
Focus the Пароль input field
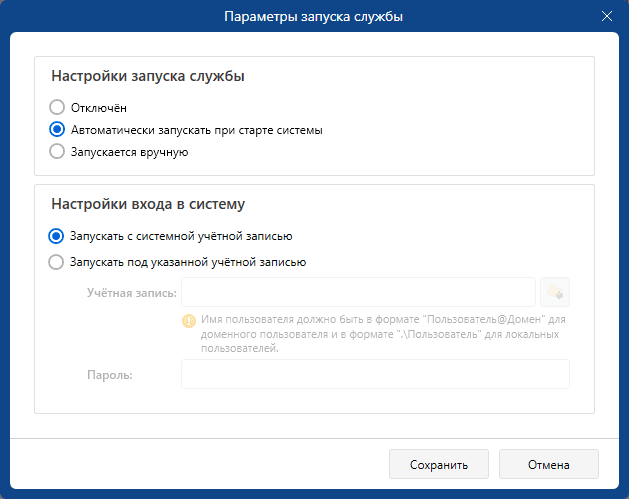pyautogui.click(x=374, y=374)
